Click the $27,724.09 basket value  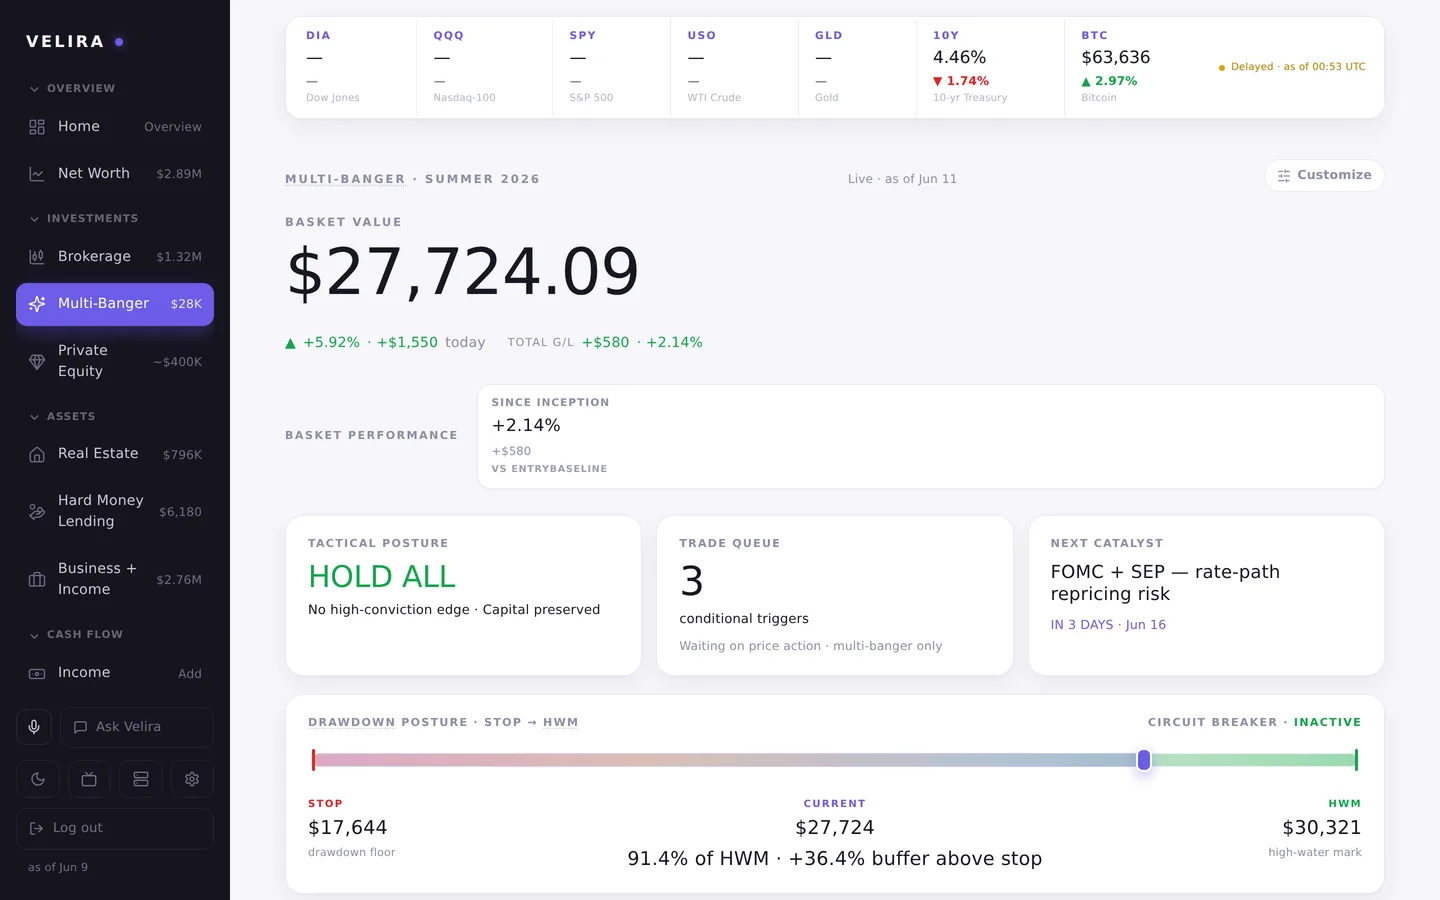click(463, 272)
